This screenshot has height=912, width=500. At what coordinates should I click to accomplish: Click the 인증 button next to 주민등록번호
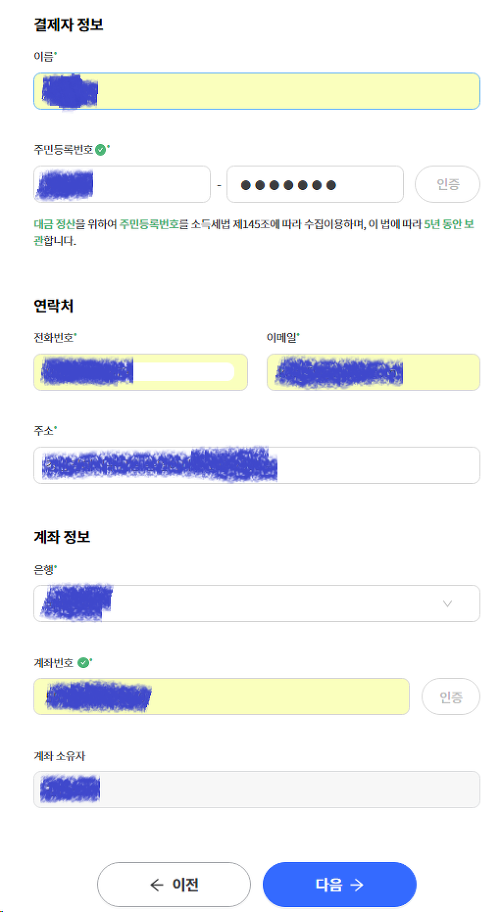pos(447,184)
